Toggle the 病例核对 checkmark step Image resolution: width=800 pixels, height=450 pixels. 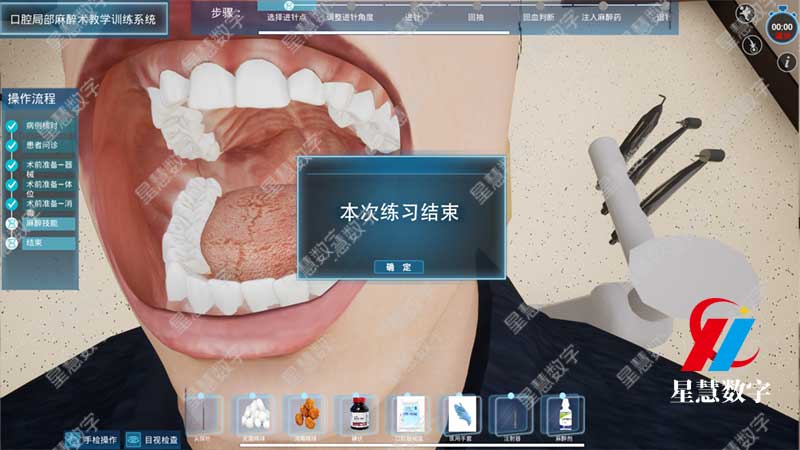pos(12,127)
